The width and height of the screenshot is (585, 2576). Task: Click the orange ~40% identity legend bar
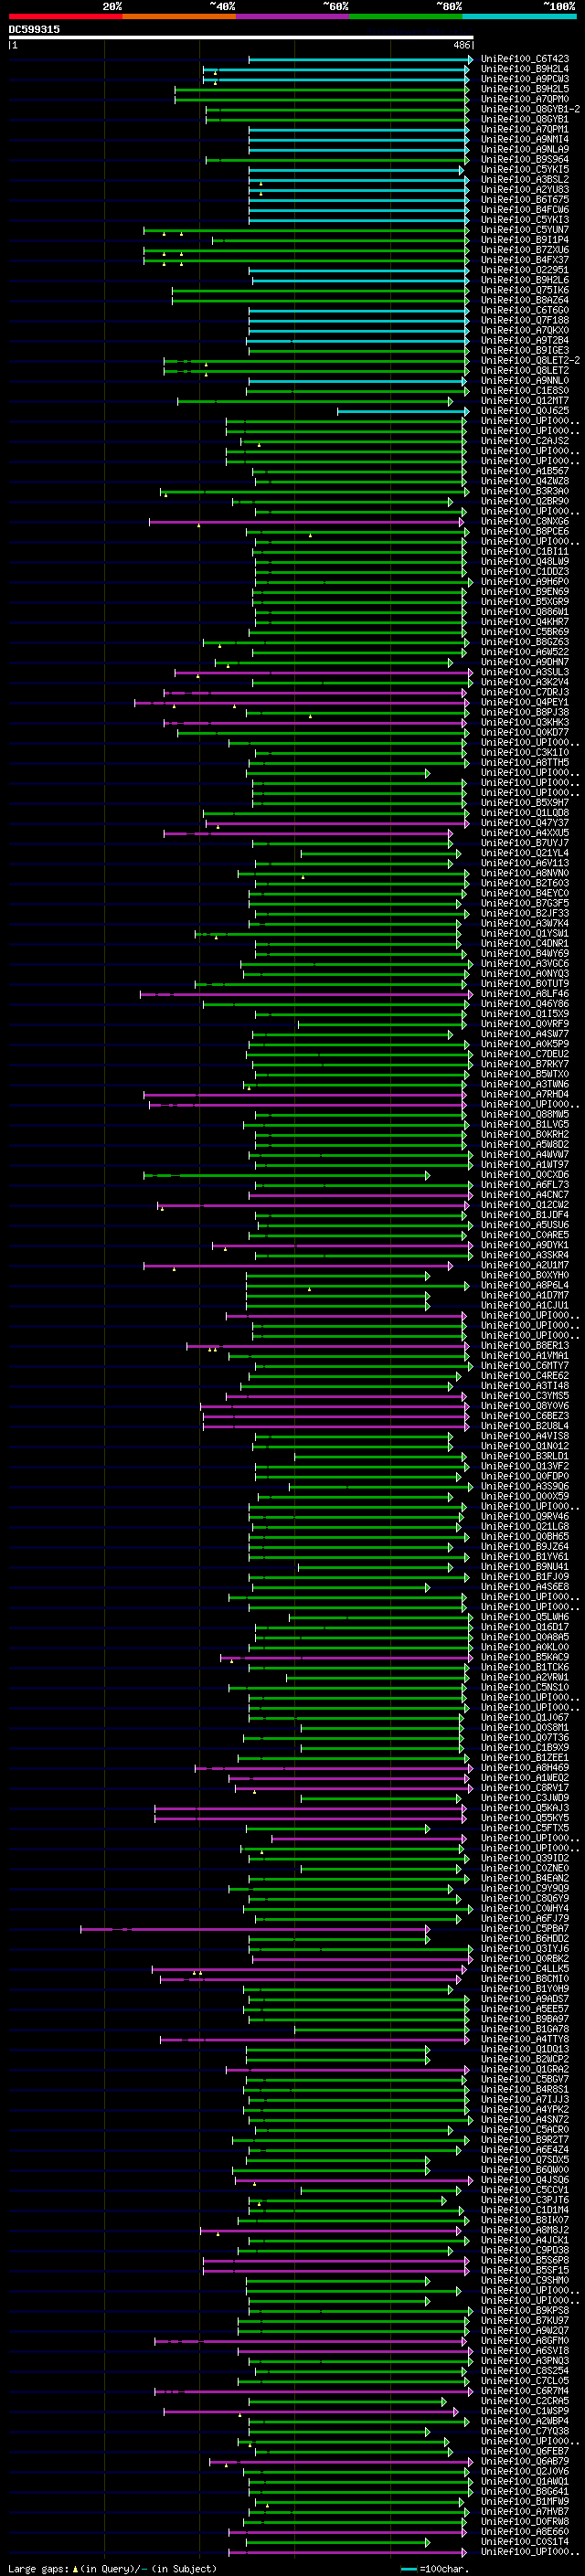pos(179,16)
